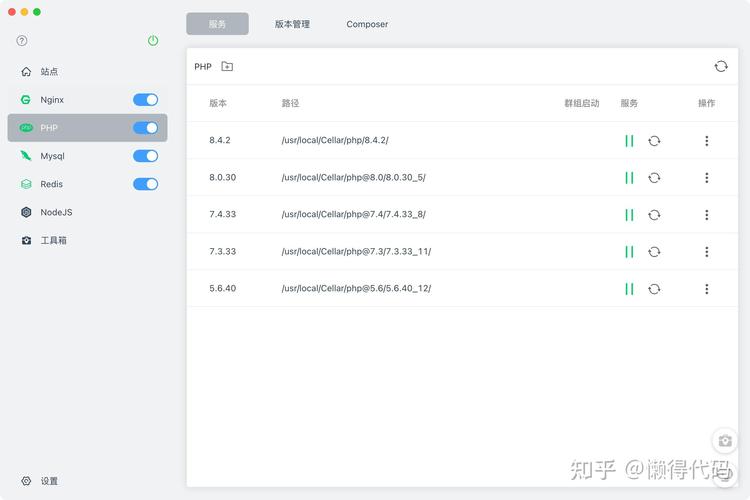Open more actions for PHP 7.4.33
The height and width of the screenshot is (500, 750).
[706, 215]
